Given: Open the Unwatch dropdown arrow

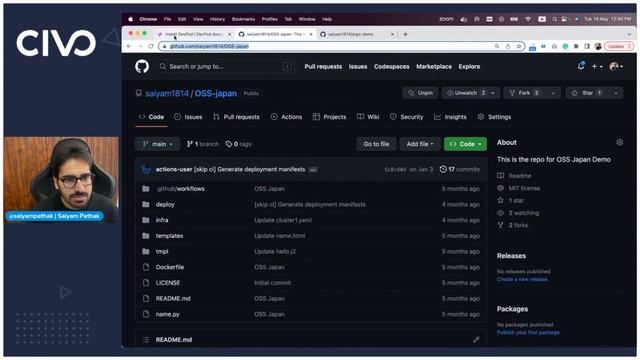Looking at the screenshot, I should tap(493, 93).
